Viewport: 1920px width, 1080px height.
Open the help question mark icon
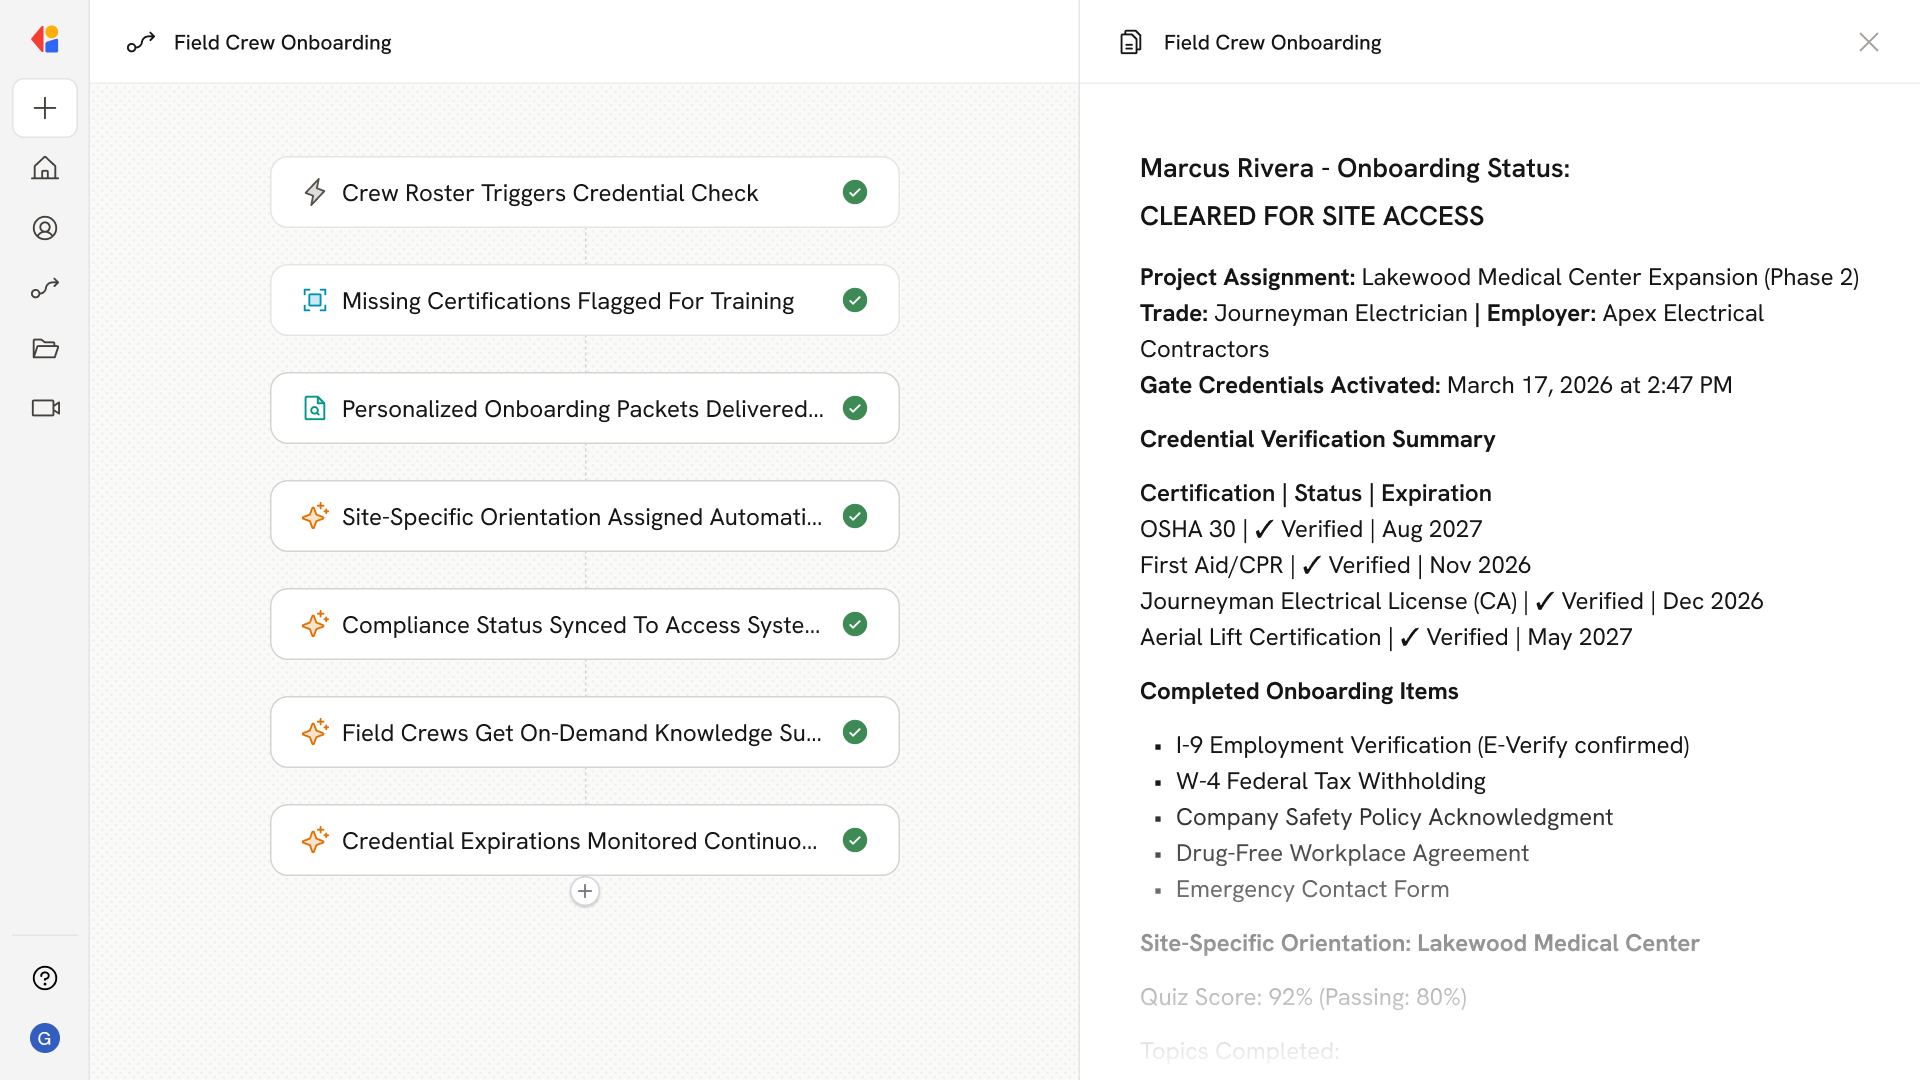45,978
